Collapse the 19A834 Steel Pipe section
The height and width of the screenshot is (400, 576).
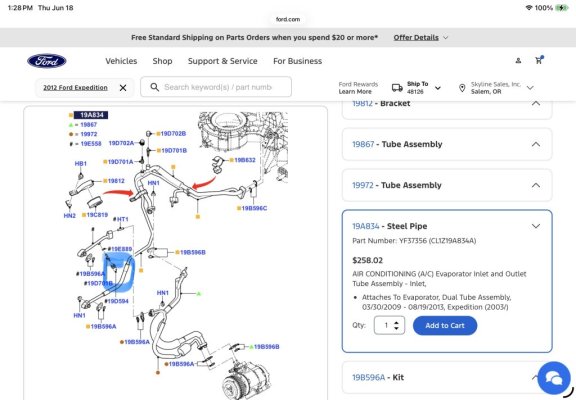[x=447, y=226]
